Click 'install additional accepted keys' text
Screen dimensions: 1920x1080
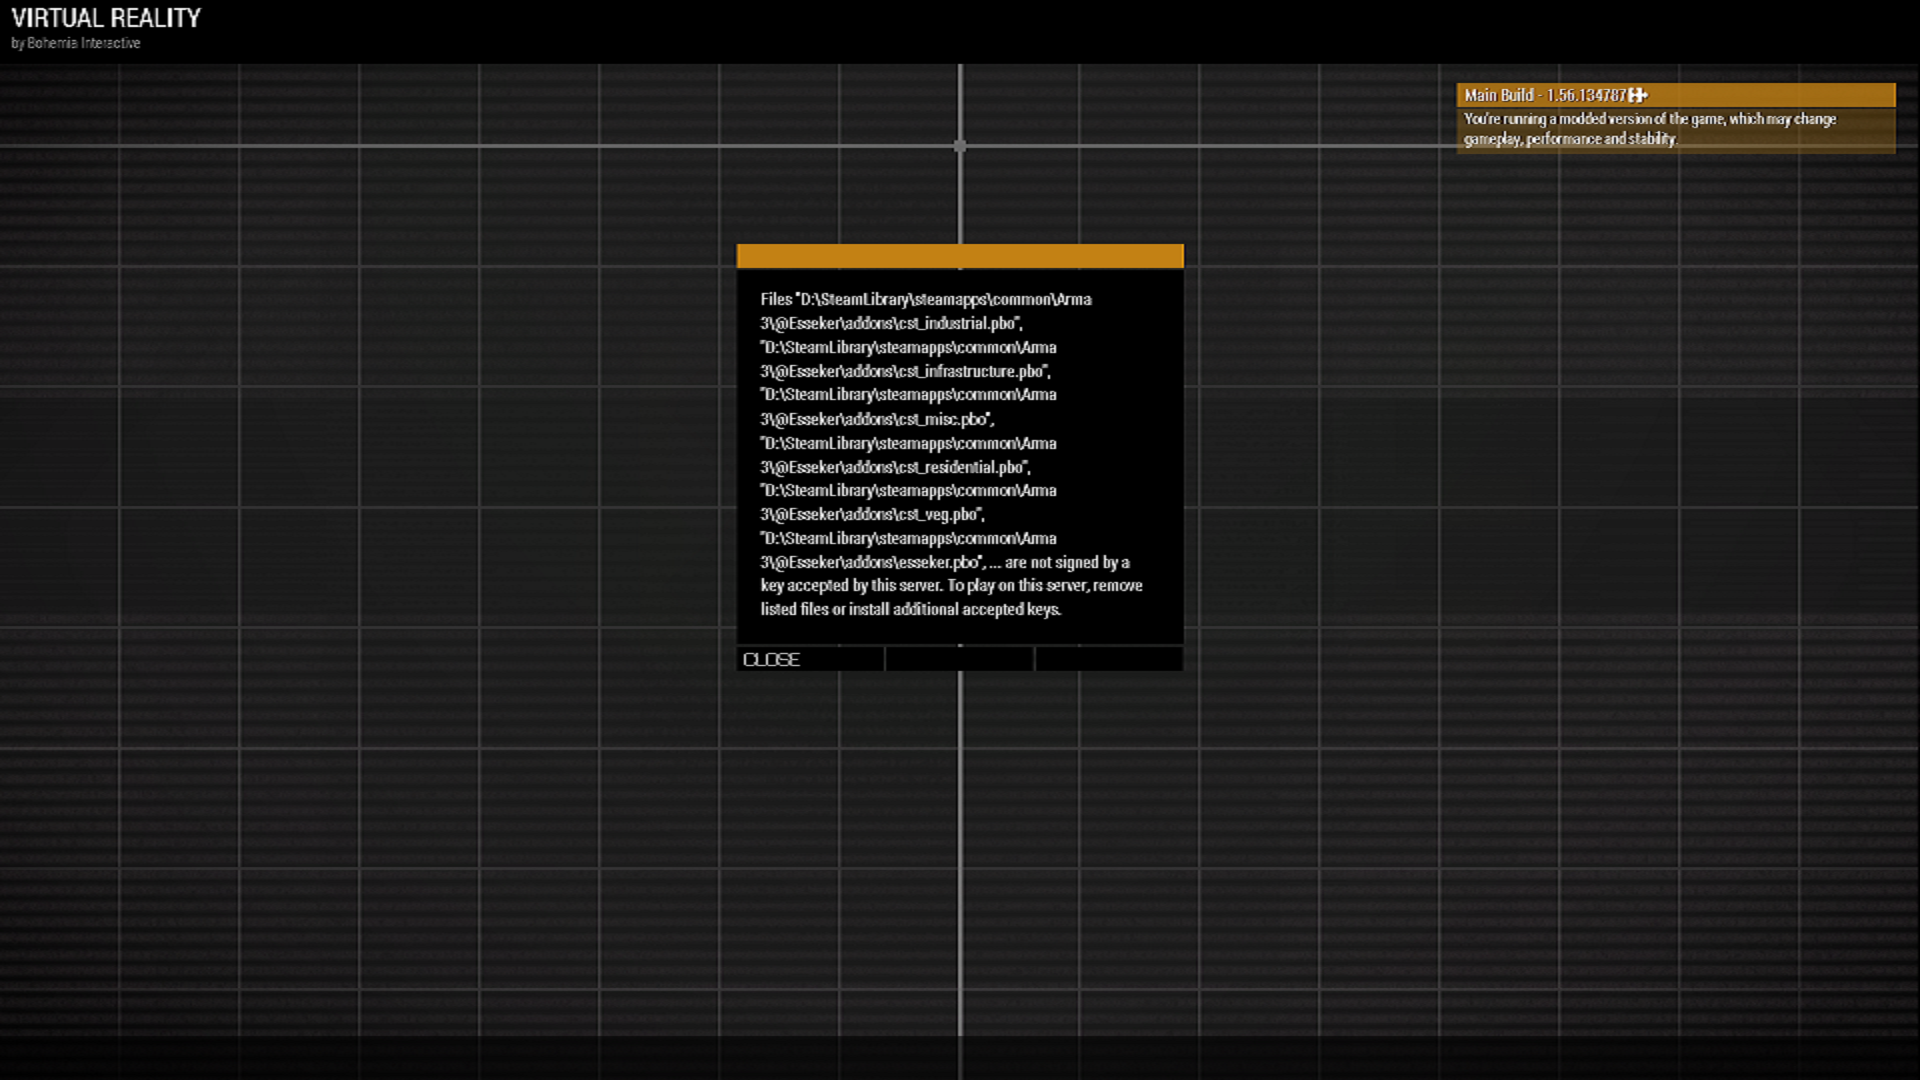coord(953,609)
